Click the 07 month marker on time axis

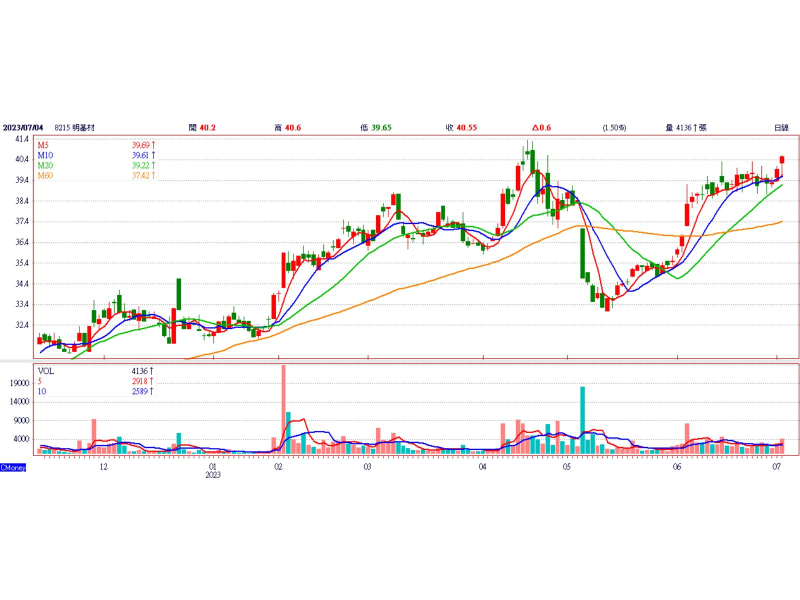[x=777, y=467]
